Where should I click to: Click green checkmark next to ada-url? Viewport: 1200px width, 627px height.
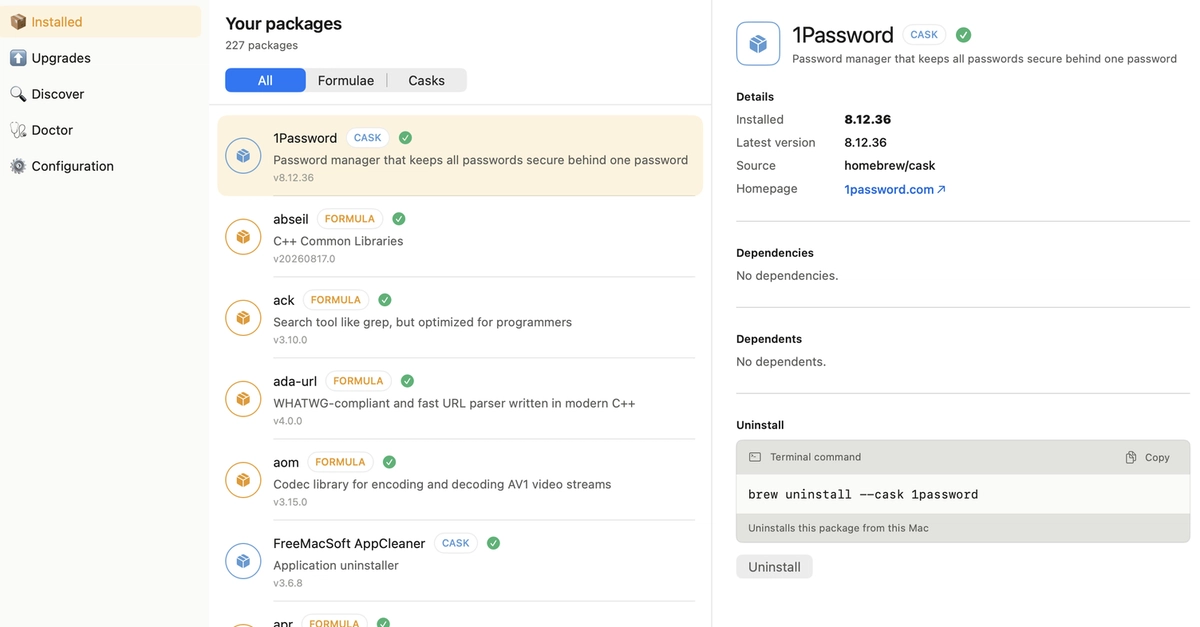tap(407, 381)
